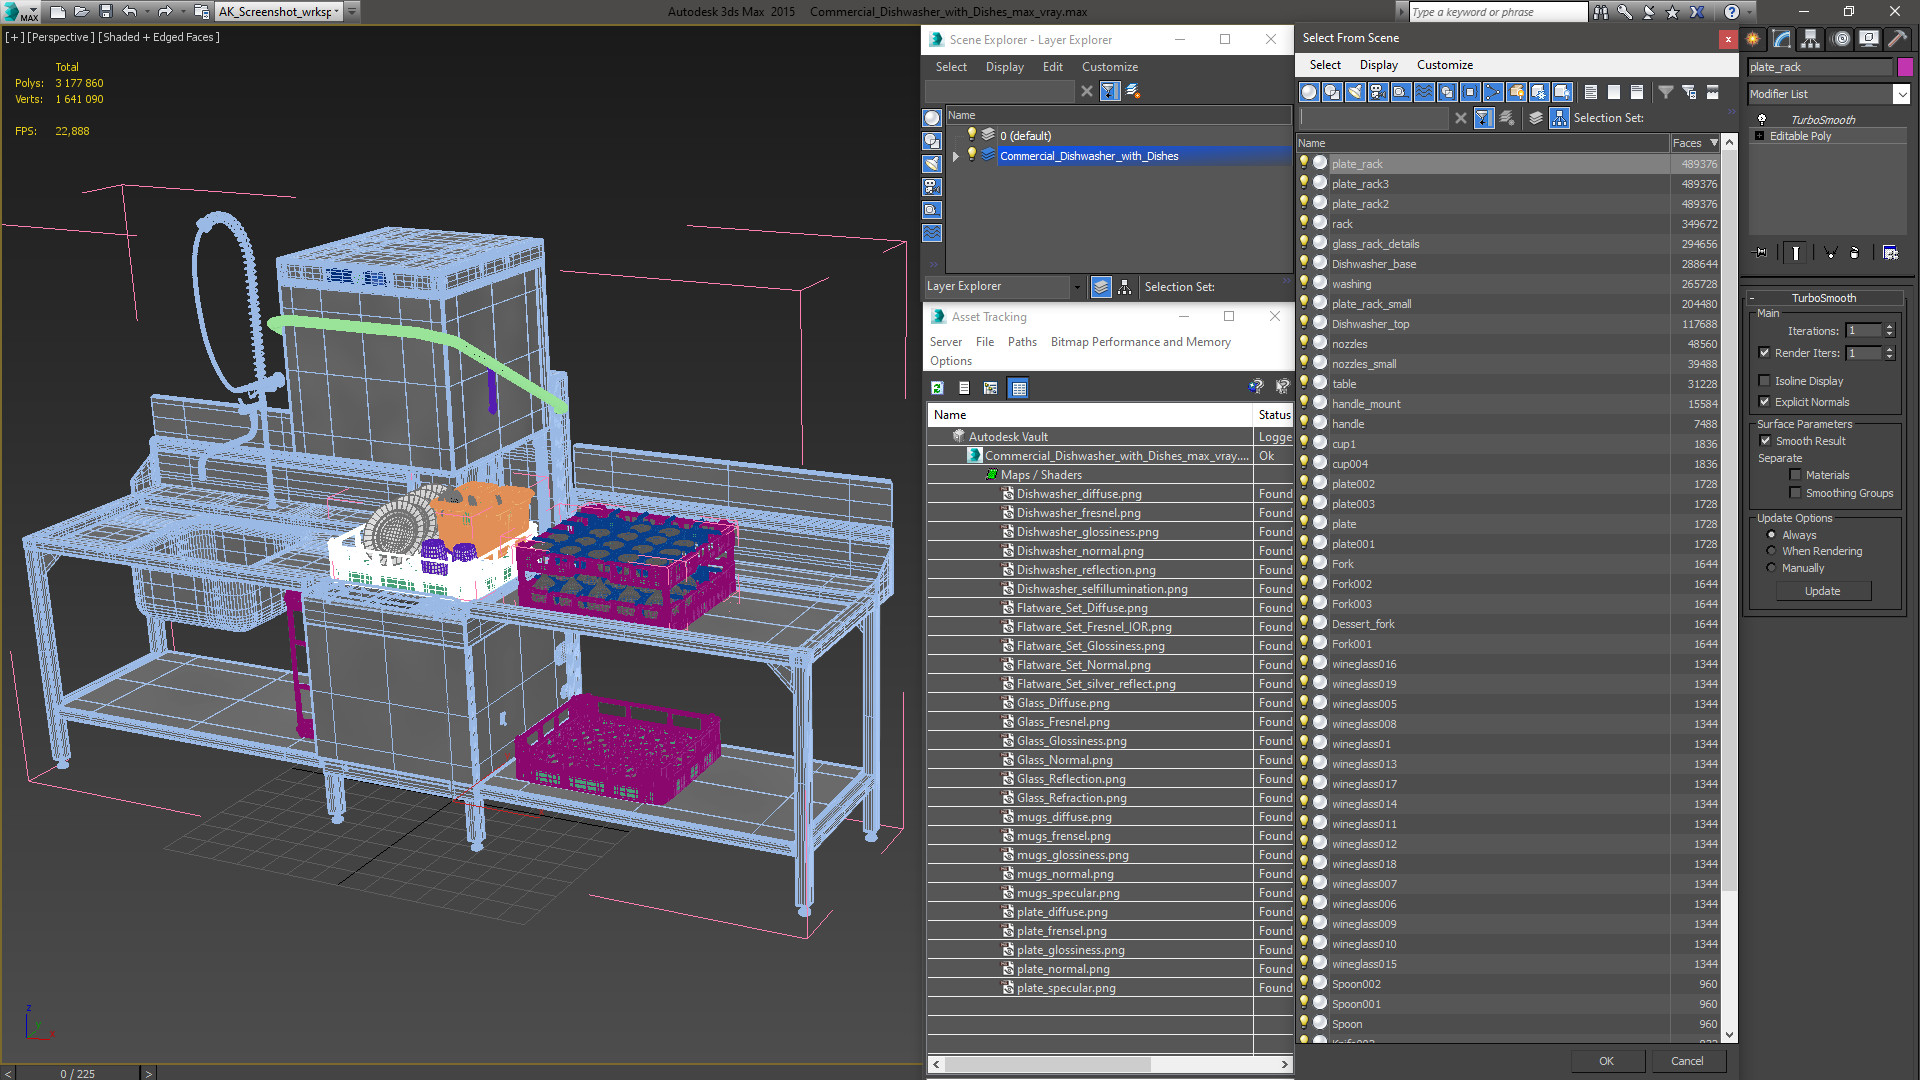
Task: Click Select None icon in Select From Scene
Action: pyautogui.click(x=1614, y=92)
